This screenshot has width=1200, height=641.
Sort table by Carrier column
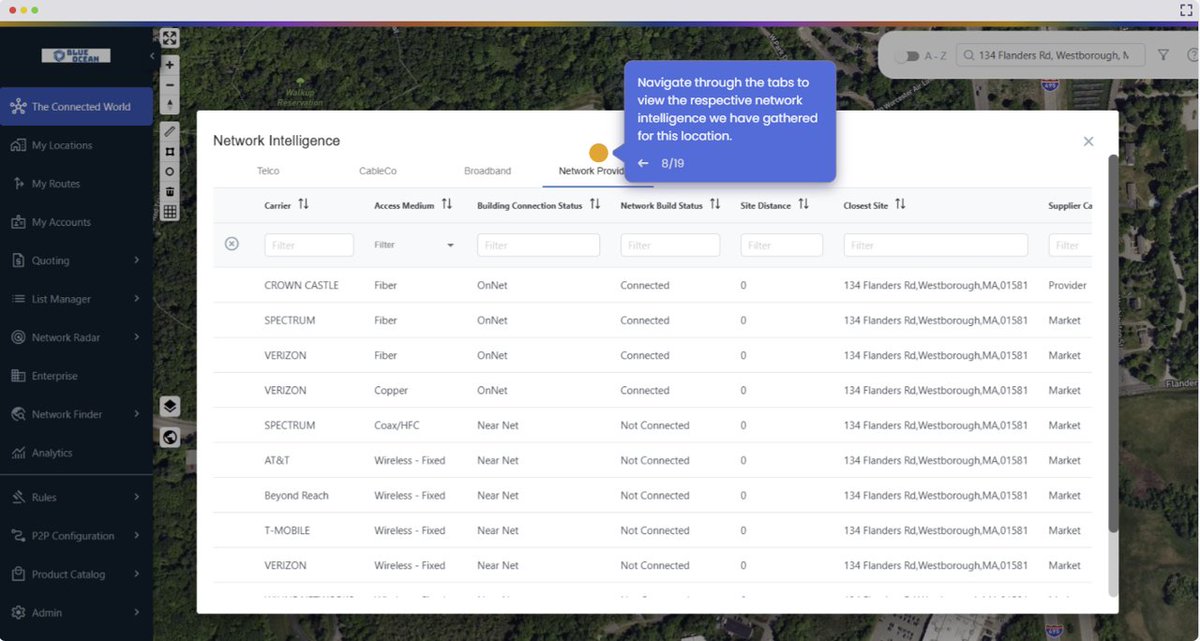tap(303, 204)
